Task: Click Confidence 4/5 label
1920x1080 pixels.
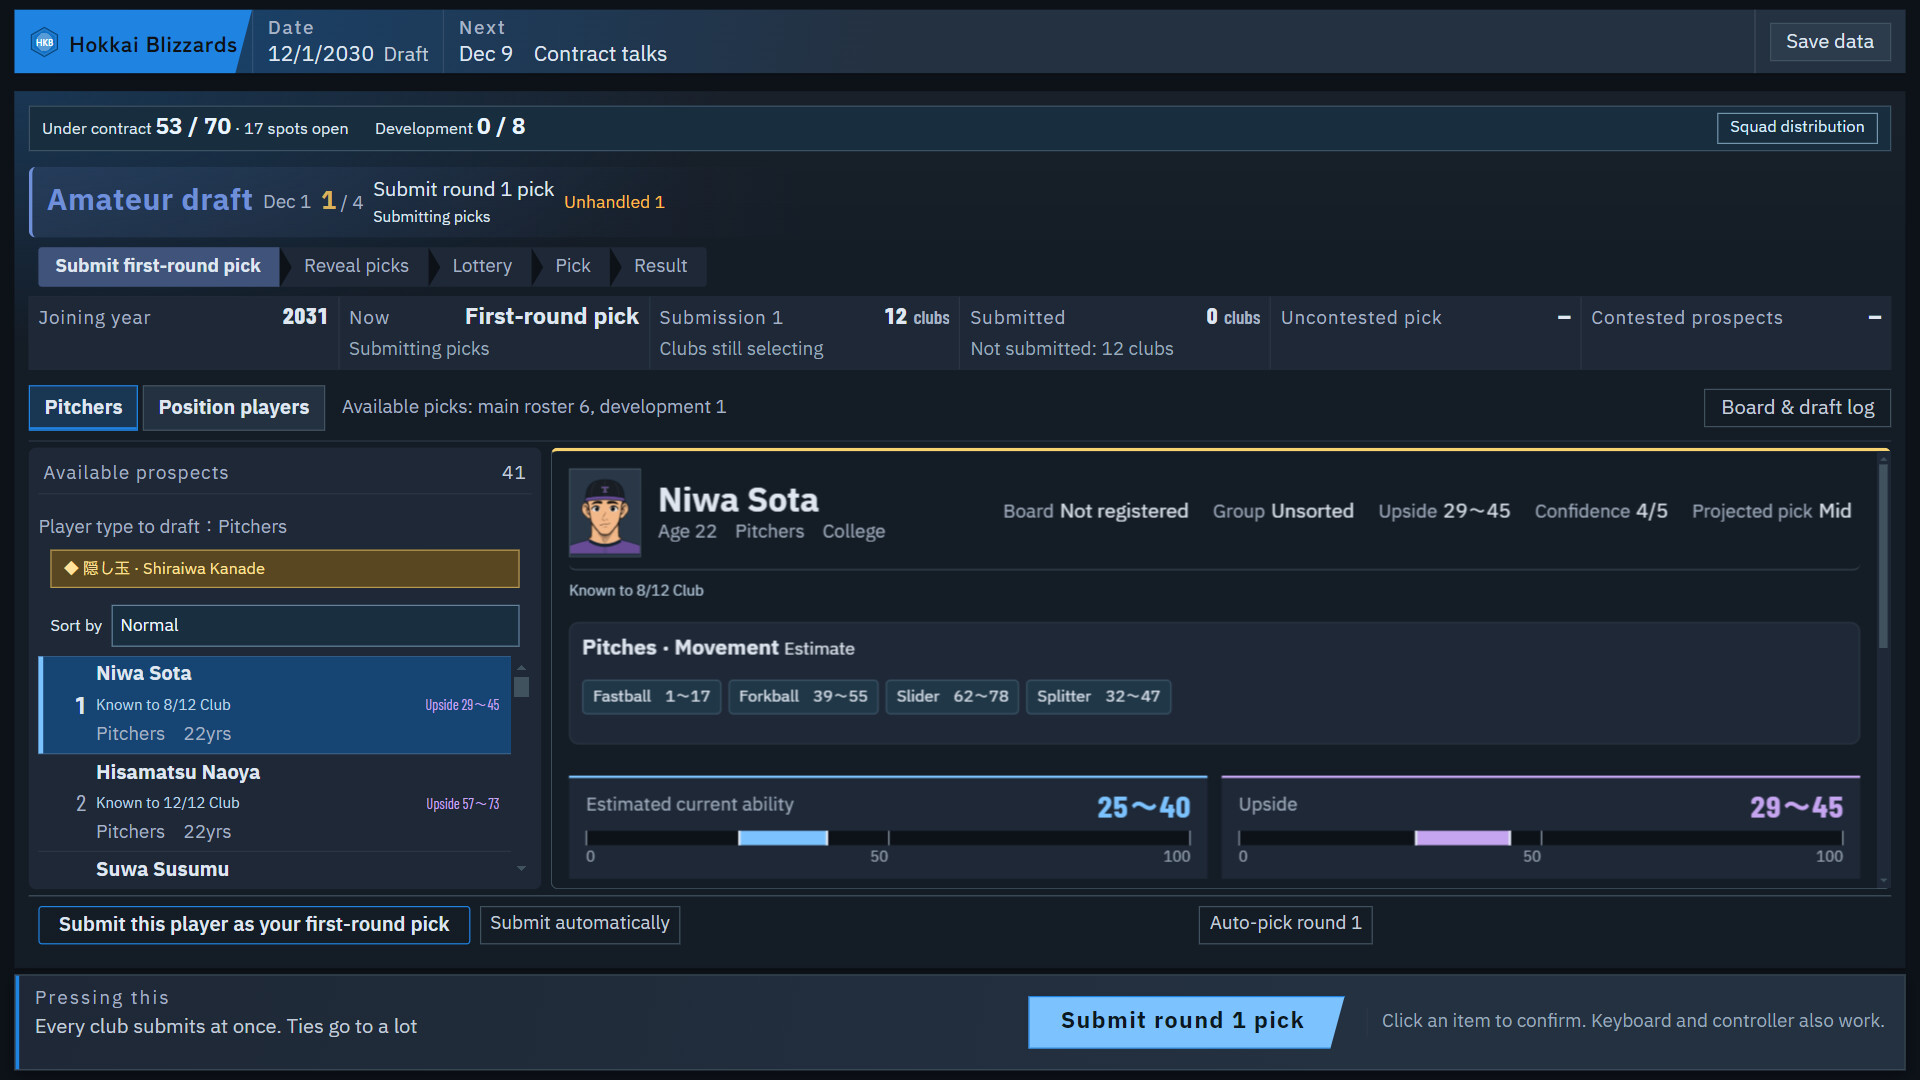Action: (x=1601, y=511)
